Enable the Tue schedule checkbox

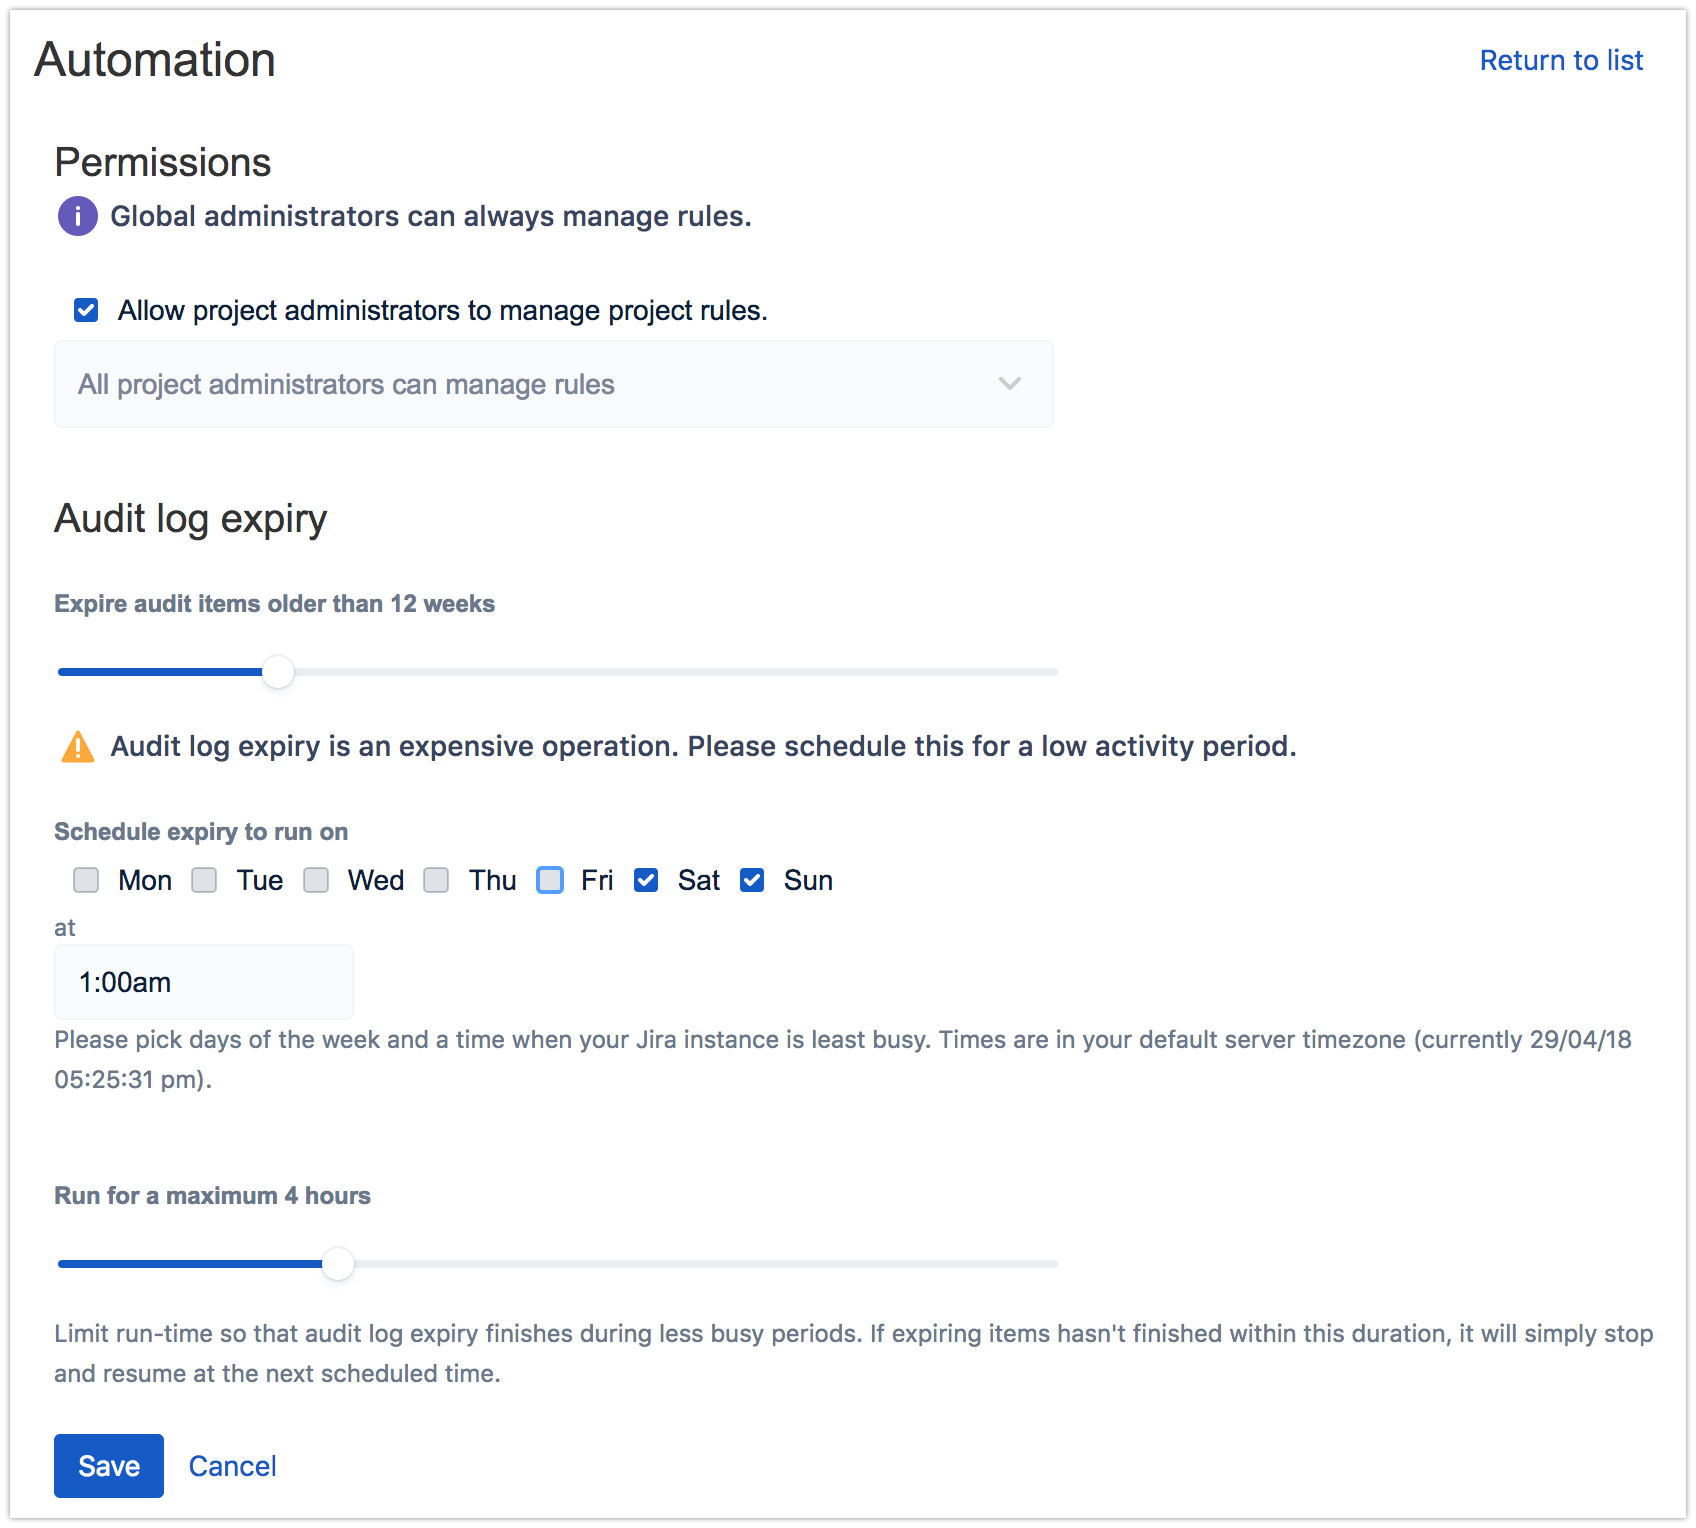pyautogui.click(x=204, y=880)
